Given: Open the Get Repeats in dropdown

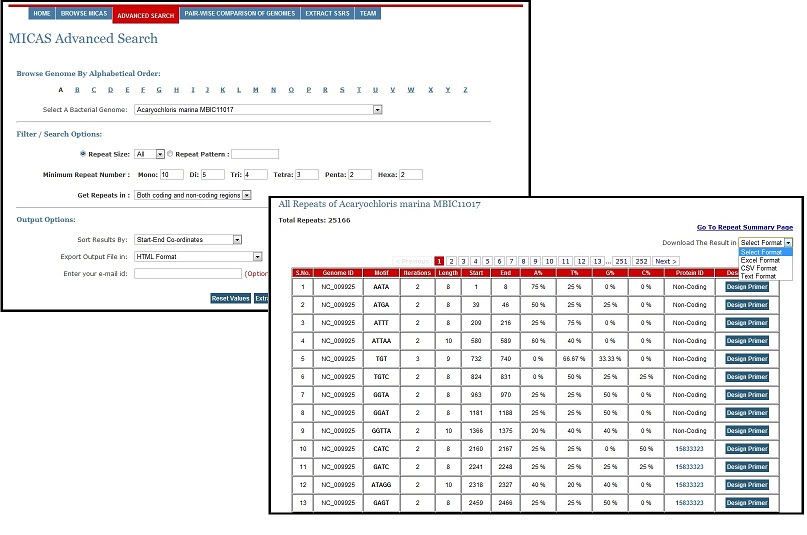Looking at the screenshot, I should (x=193, y=195).
